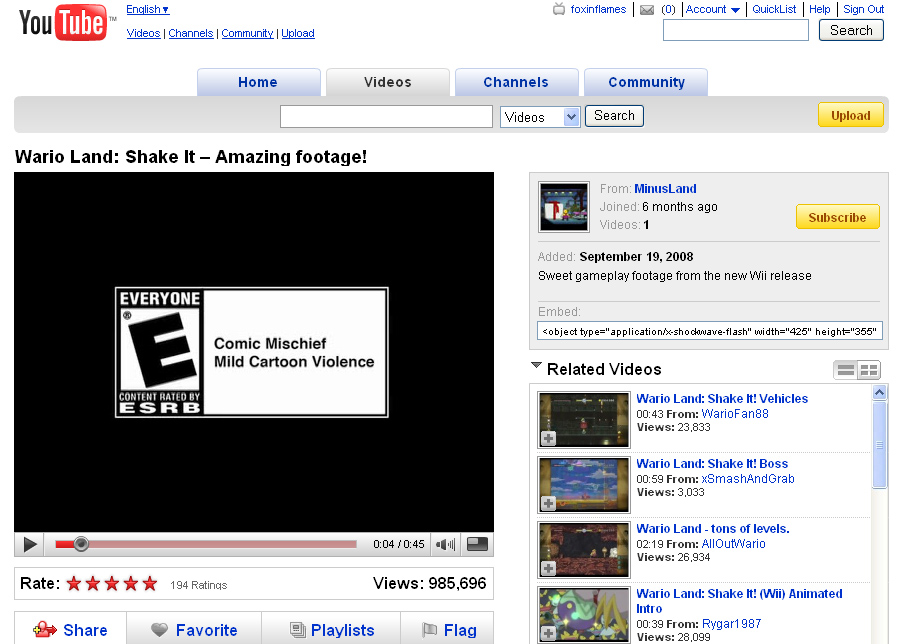Switch related videos to list view
The width and height of the screenshot is (904, 644).
click(846, 370)
